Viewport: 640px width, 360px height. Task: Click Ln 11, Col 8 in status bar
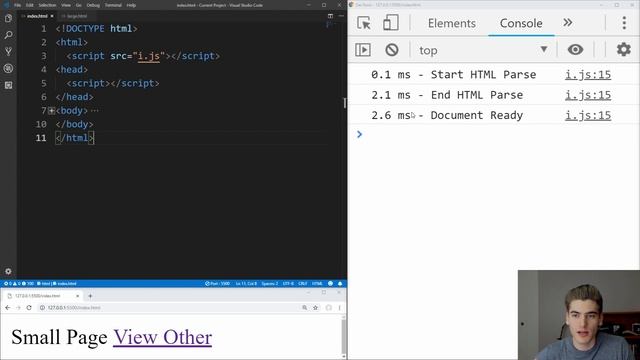246,284
